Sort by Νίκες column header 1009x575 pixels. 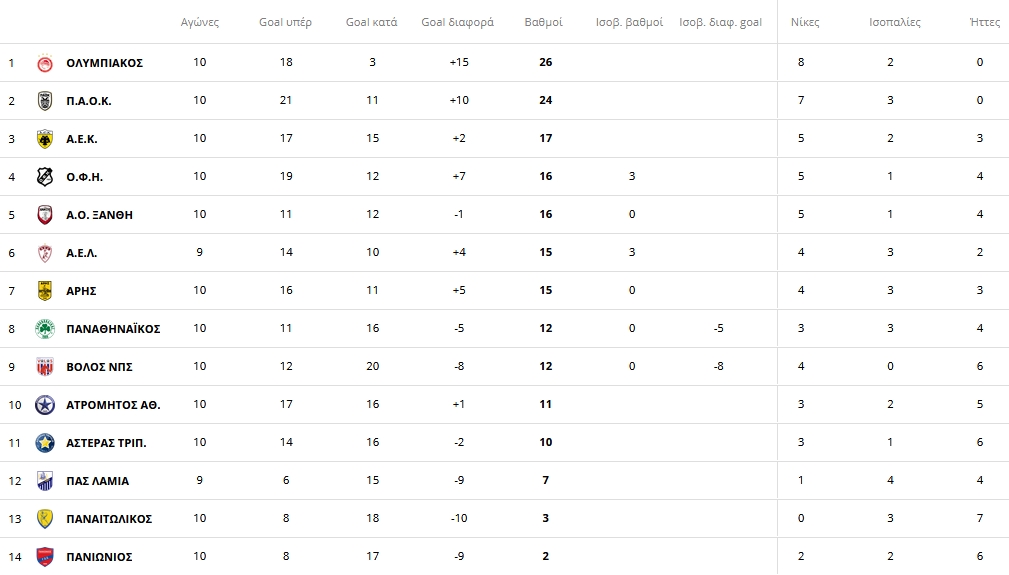click(x=805, y=23)
